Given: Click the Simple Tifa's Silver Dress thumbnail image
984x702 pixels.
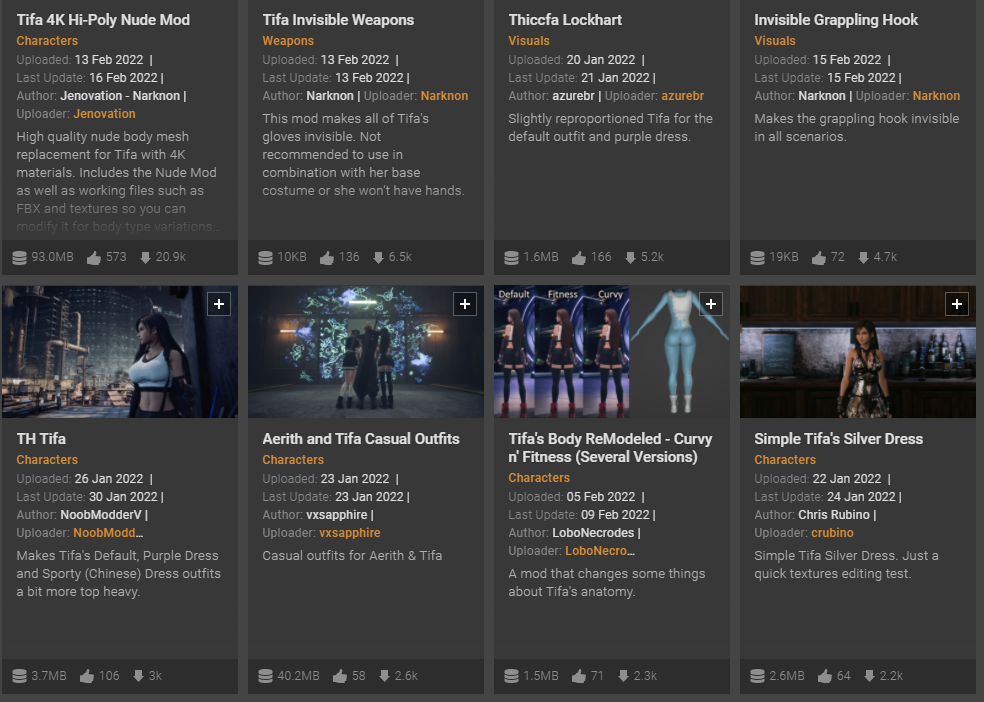Looking at the screenshot, I should (x=858, y=352).
